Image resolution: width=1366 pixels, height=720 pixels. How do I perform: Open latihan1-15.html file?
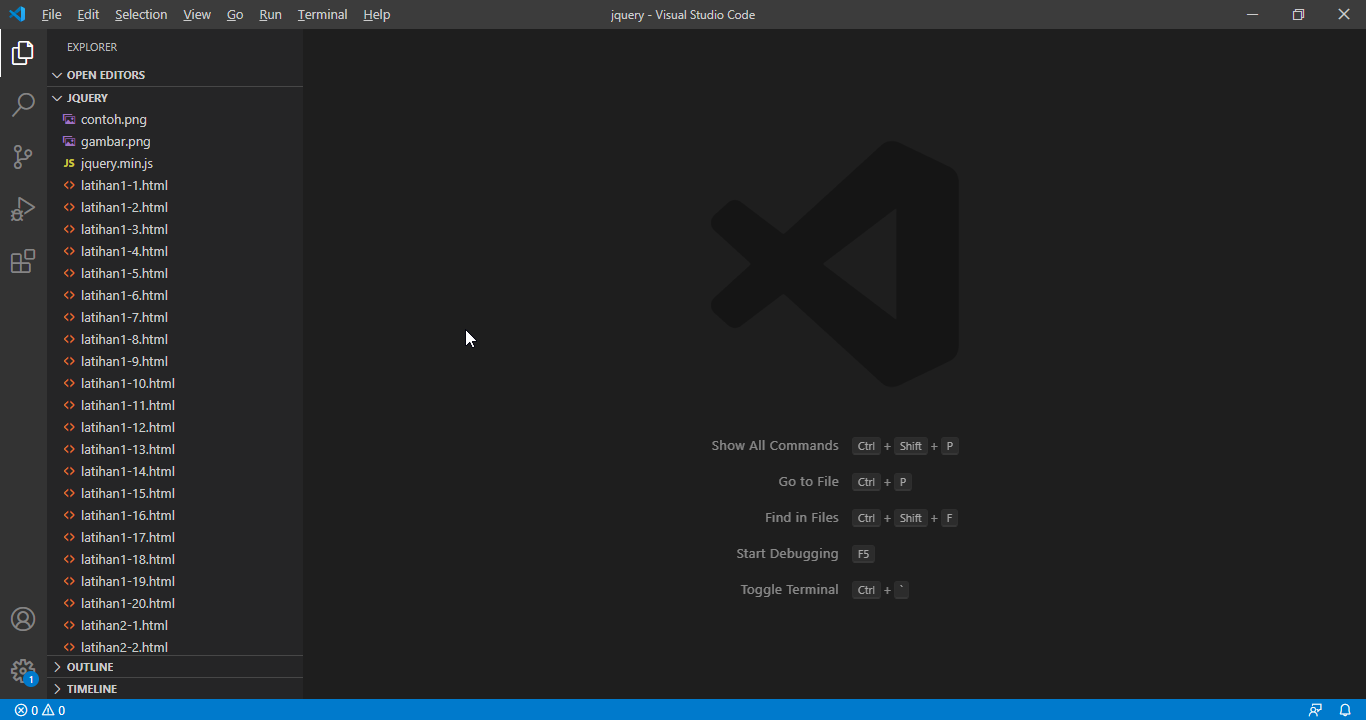175,493
